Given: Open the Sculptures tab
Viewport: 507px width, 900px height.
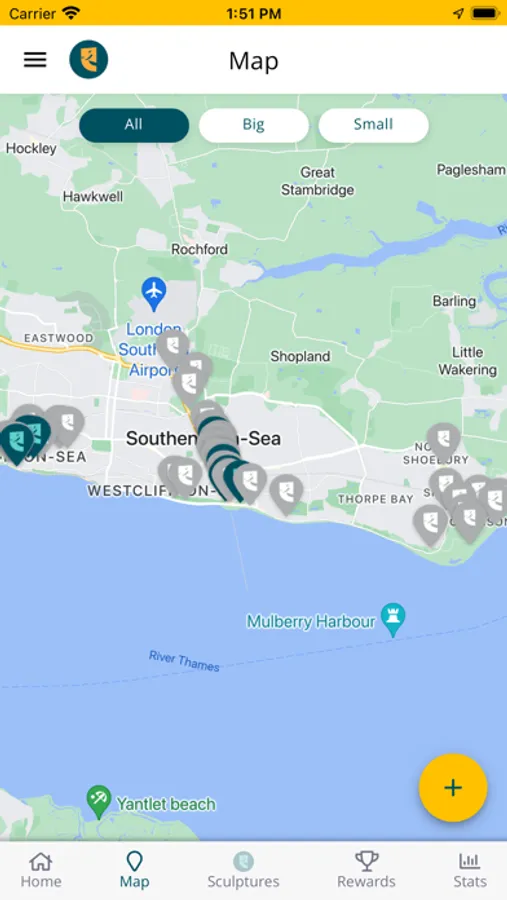Looking at the screenshot, I should point(243,870).
